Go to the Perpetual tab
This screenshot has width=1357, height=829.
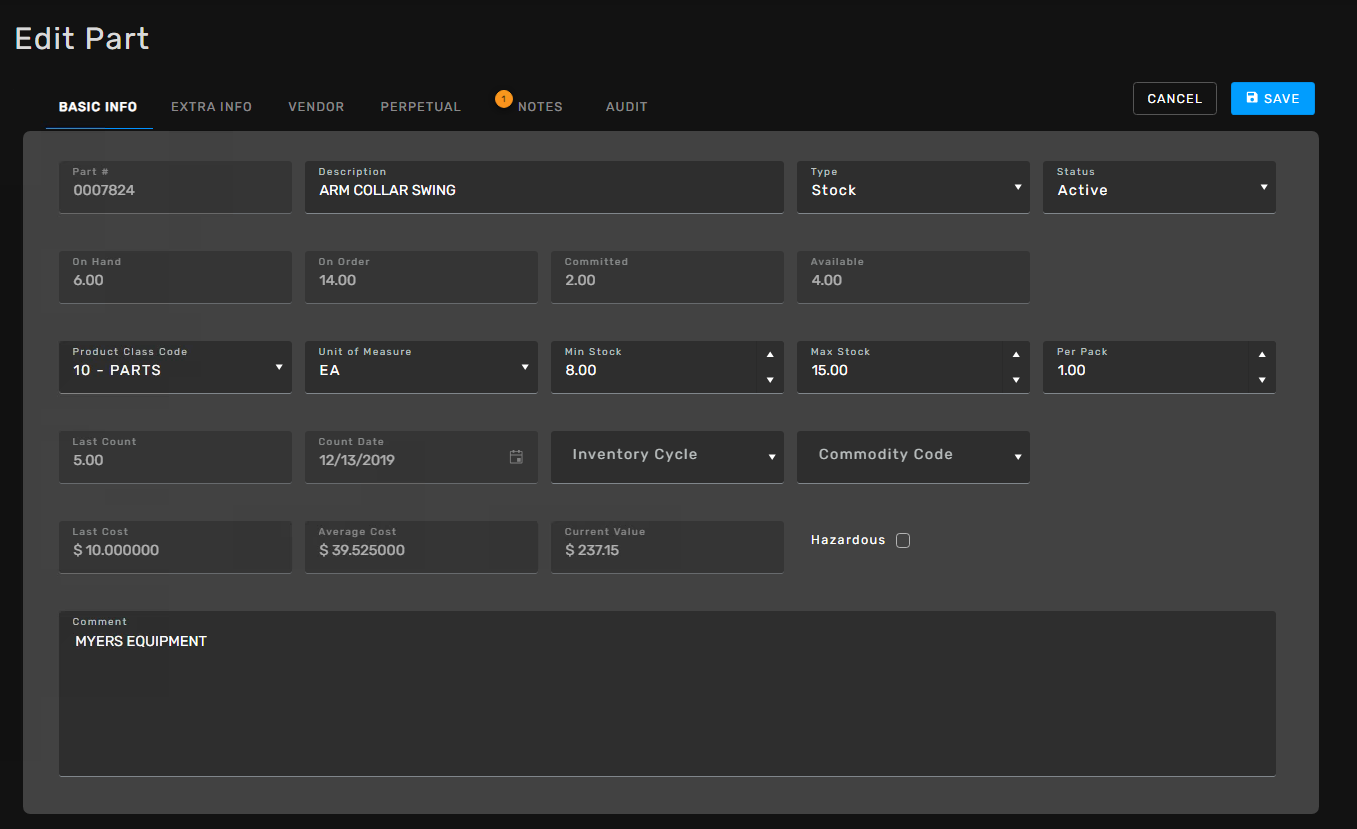tap(420, 107)
